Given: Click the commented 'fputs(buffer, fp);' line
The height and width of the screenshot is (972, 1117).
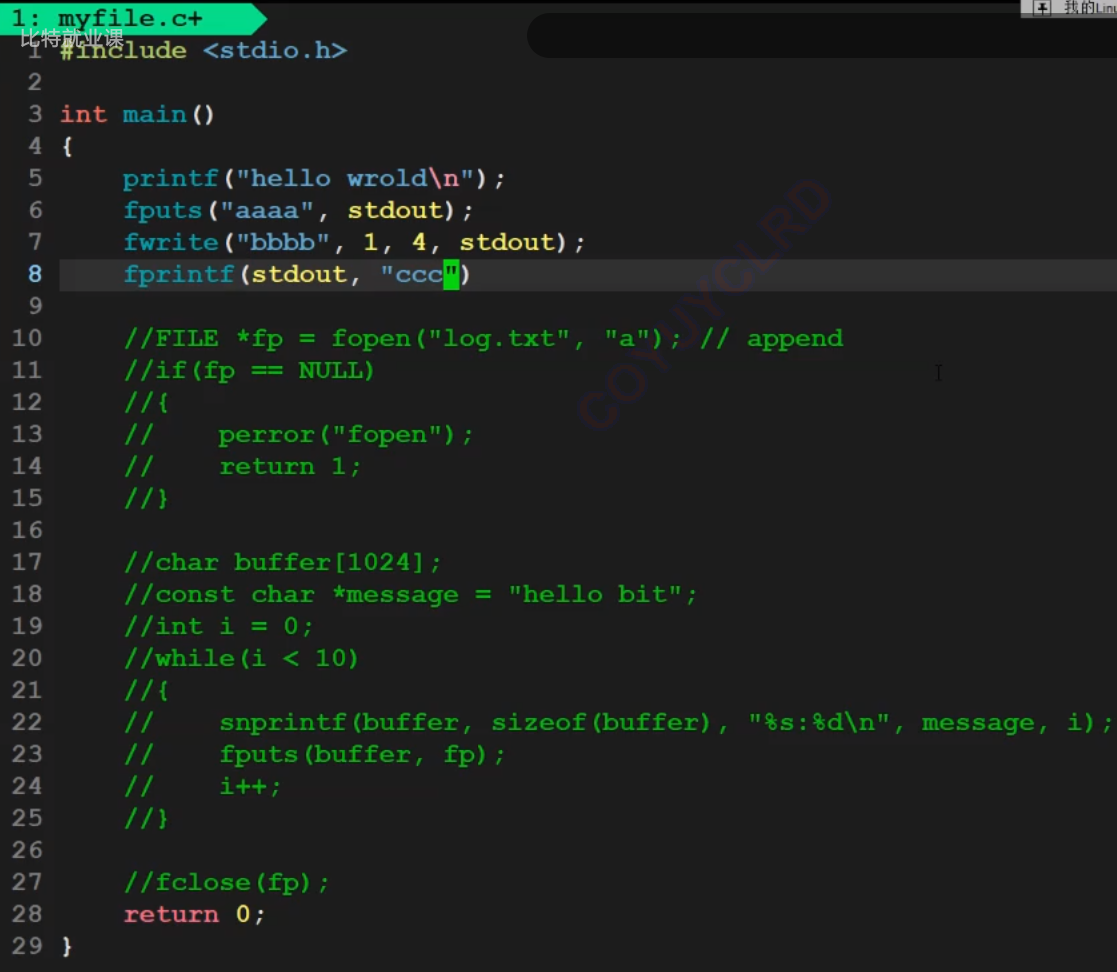Looking at the screenshot, I should click(x=315, y=755).
